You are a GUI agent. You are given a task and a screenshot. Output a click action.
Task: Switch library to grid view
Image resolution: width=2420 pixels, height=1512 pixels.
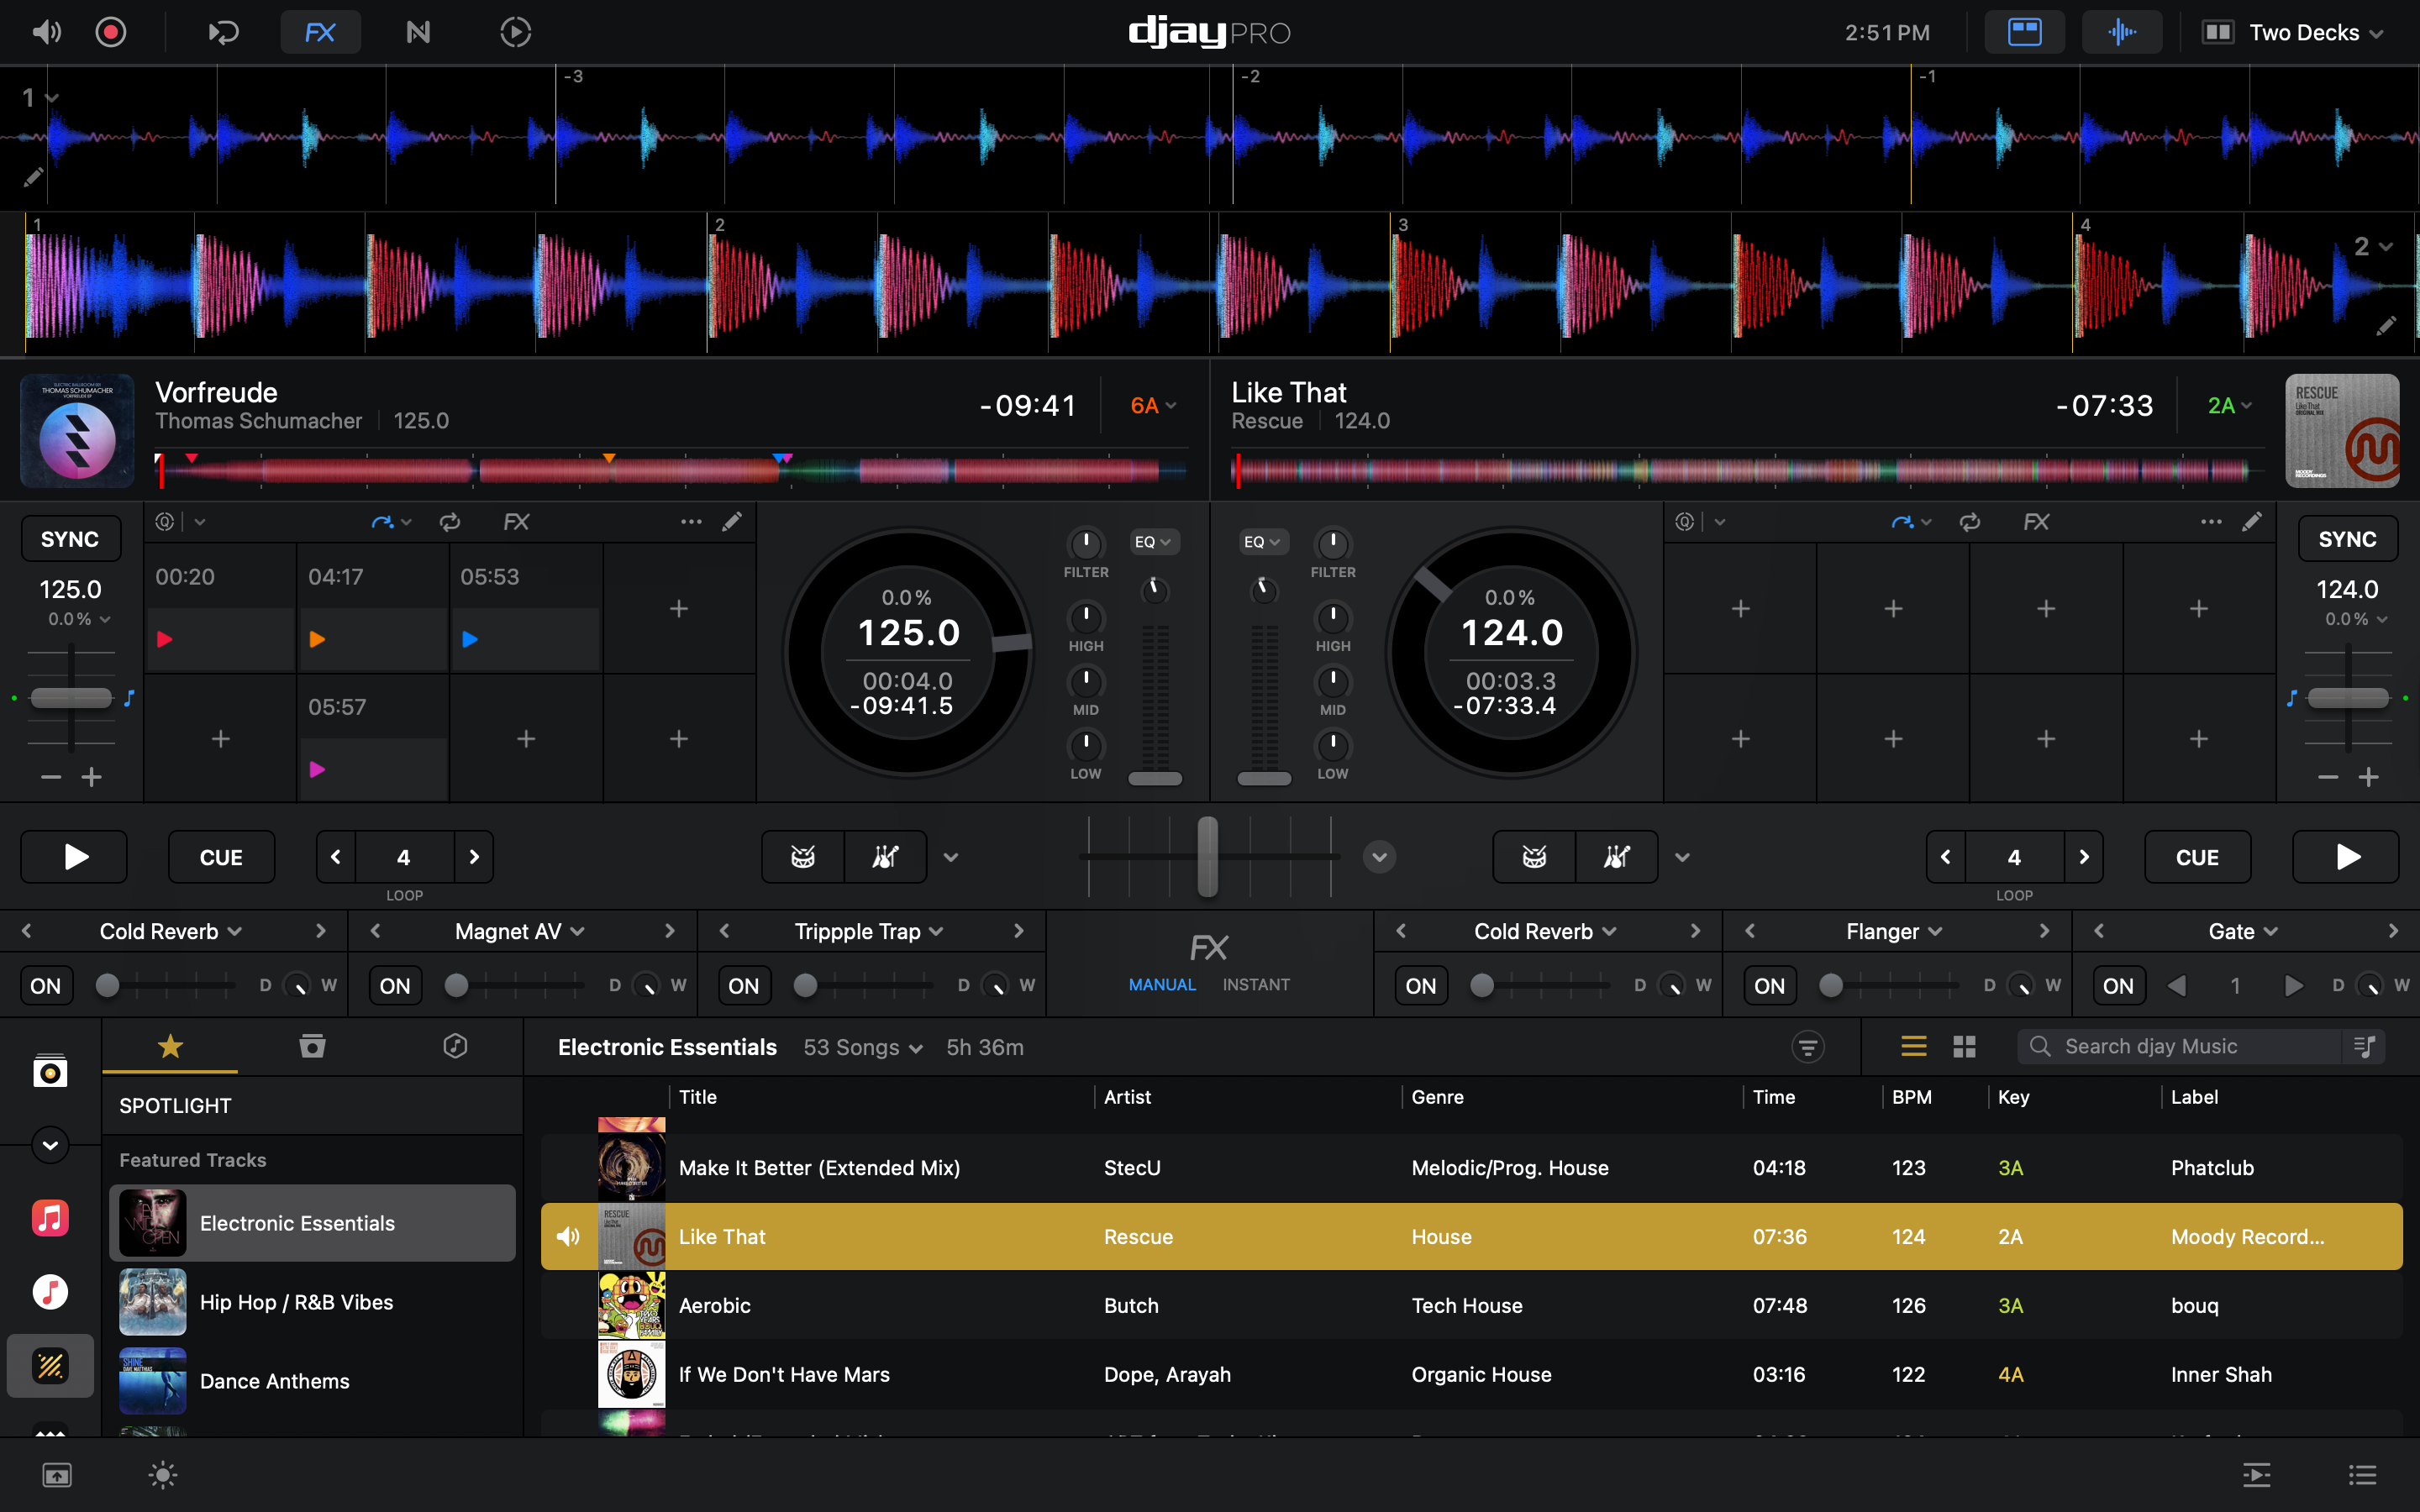(x=1964, y=1047)
